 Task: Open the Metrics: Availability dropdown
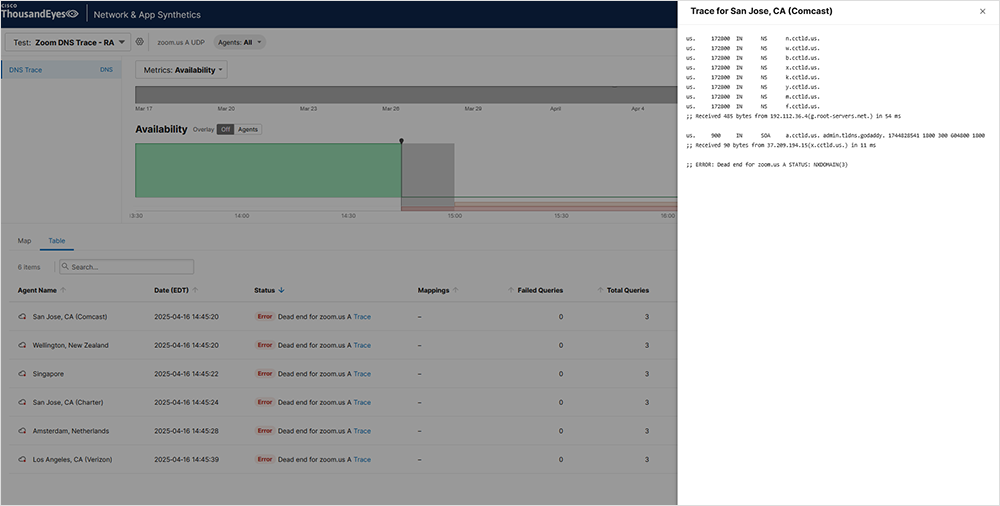click(181, 70)
